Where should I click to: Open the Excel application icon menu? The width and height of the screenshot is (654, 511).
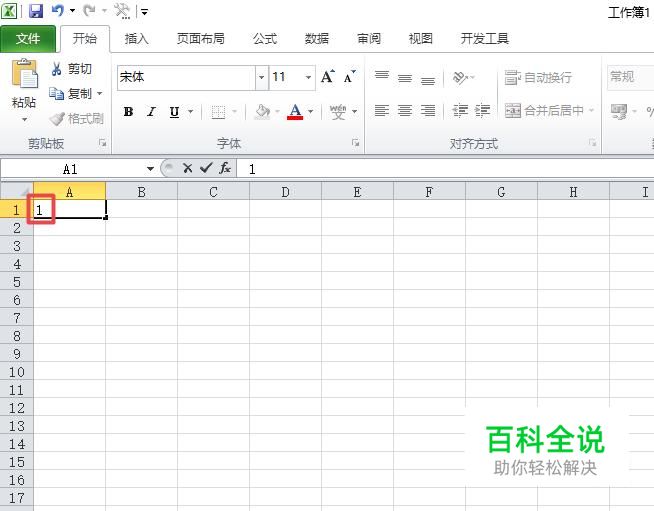click(9, 11)
